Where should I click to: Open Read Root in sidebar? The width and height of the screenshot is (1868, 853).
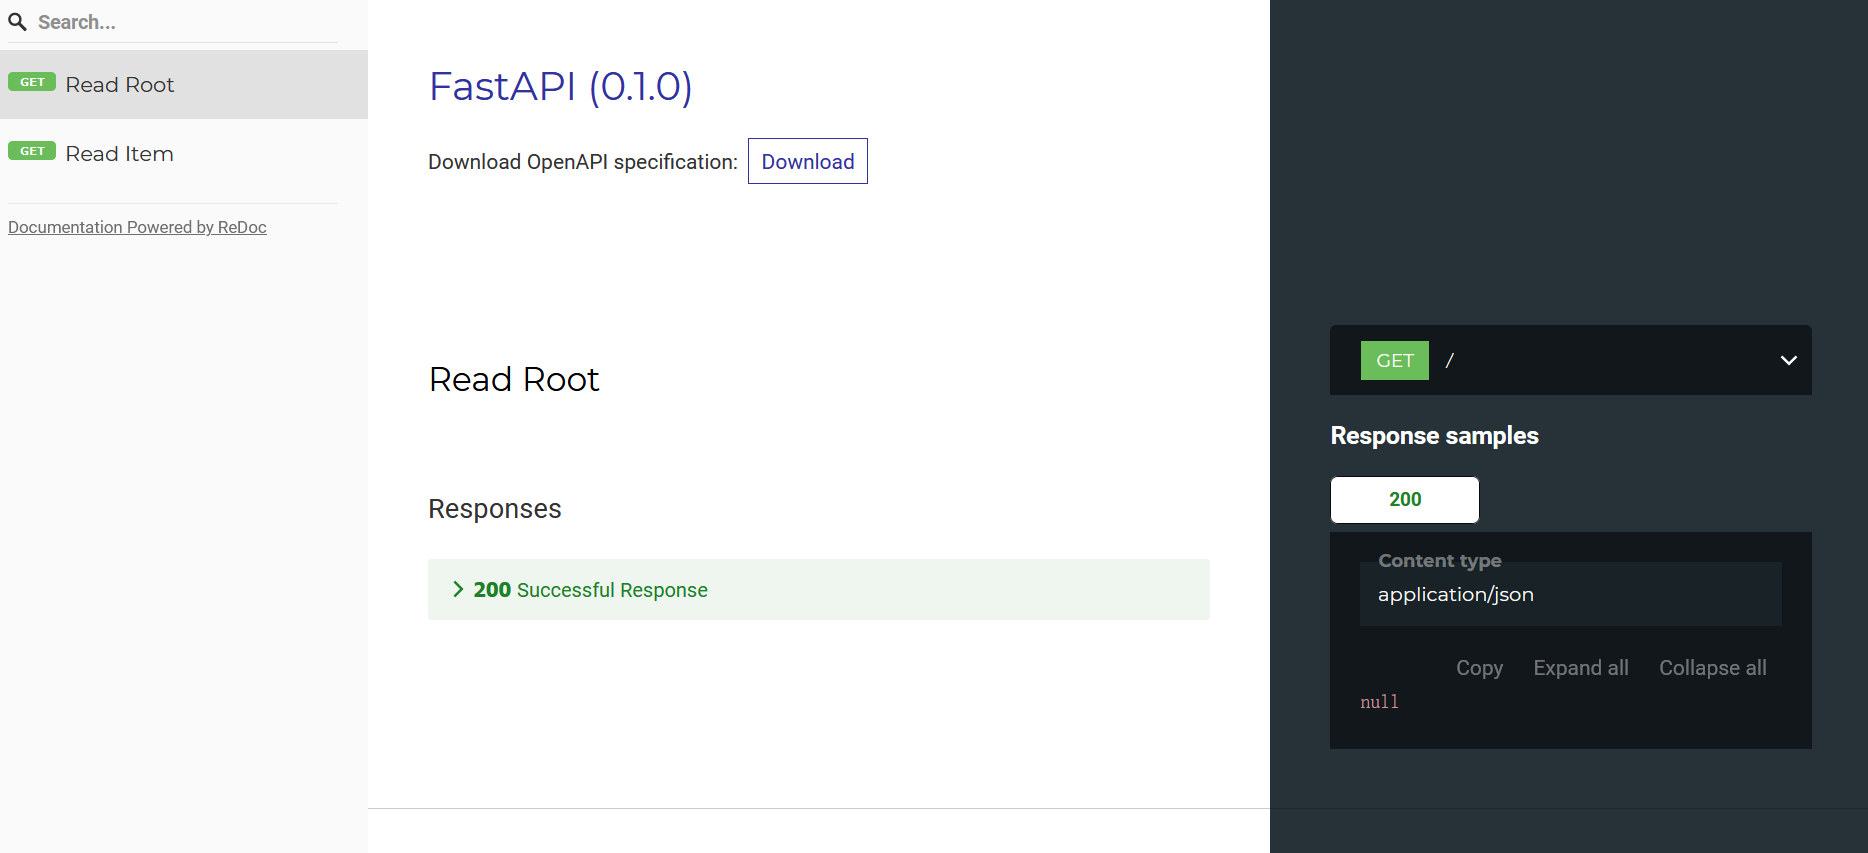coord(184,85)
